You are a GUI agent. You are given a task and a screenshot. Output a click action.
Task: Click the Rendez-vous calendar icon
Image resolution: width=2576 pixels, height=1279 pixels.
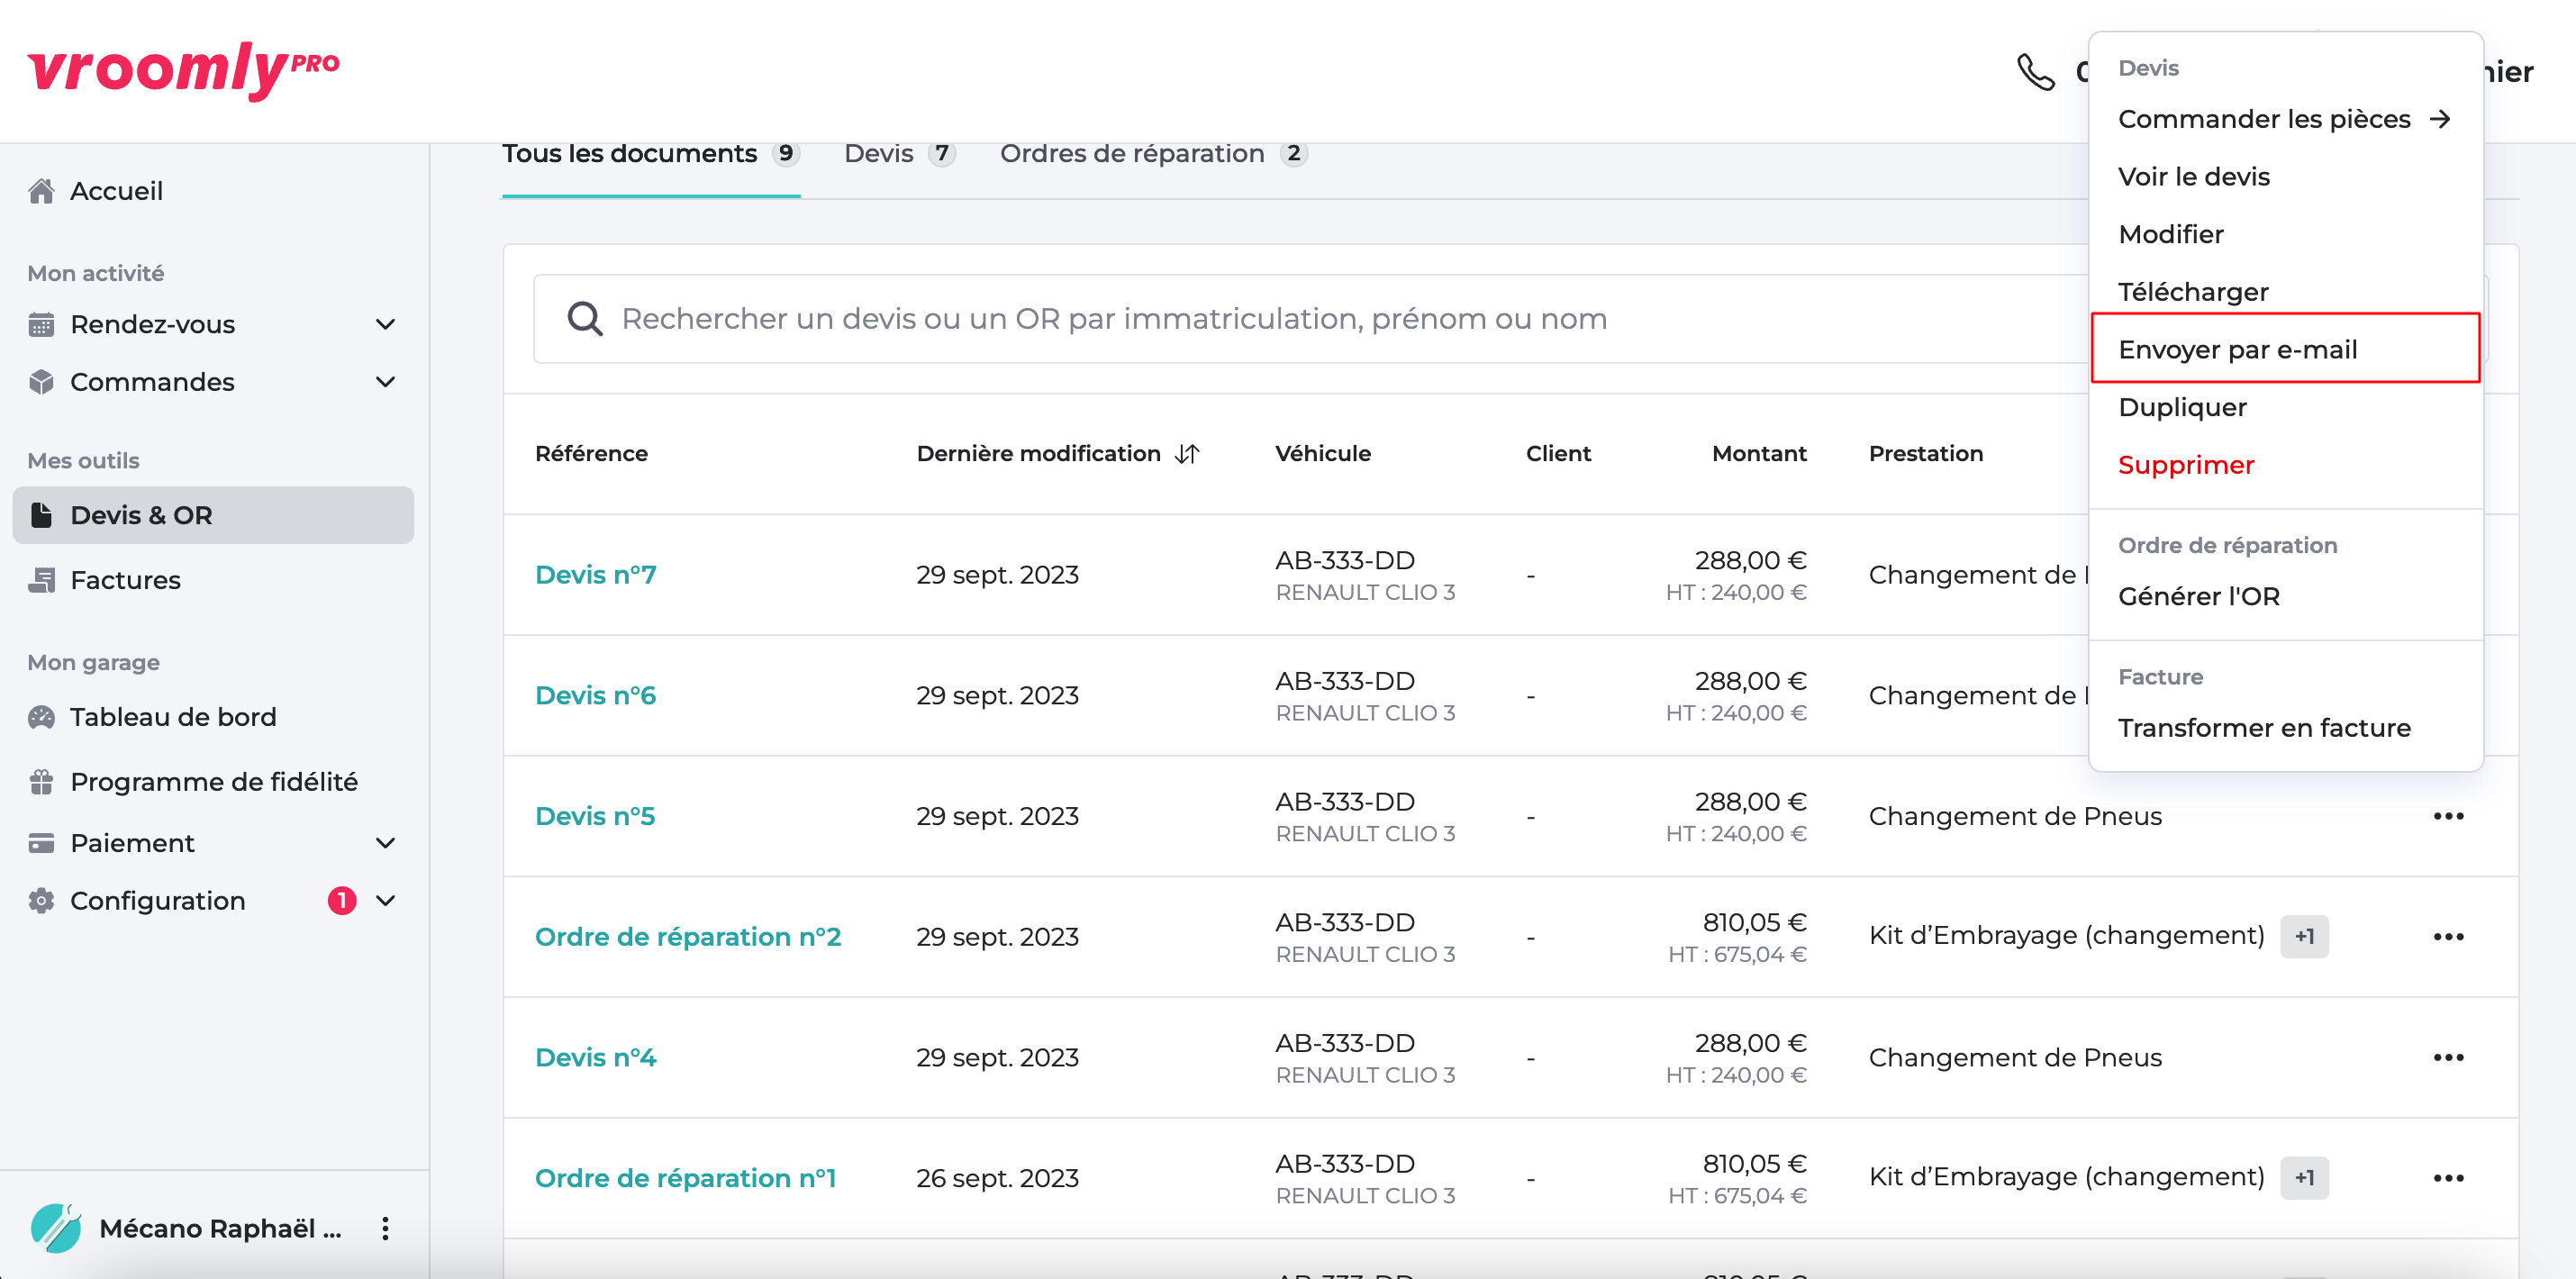coord(41,324)
